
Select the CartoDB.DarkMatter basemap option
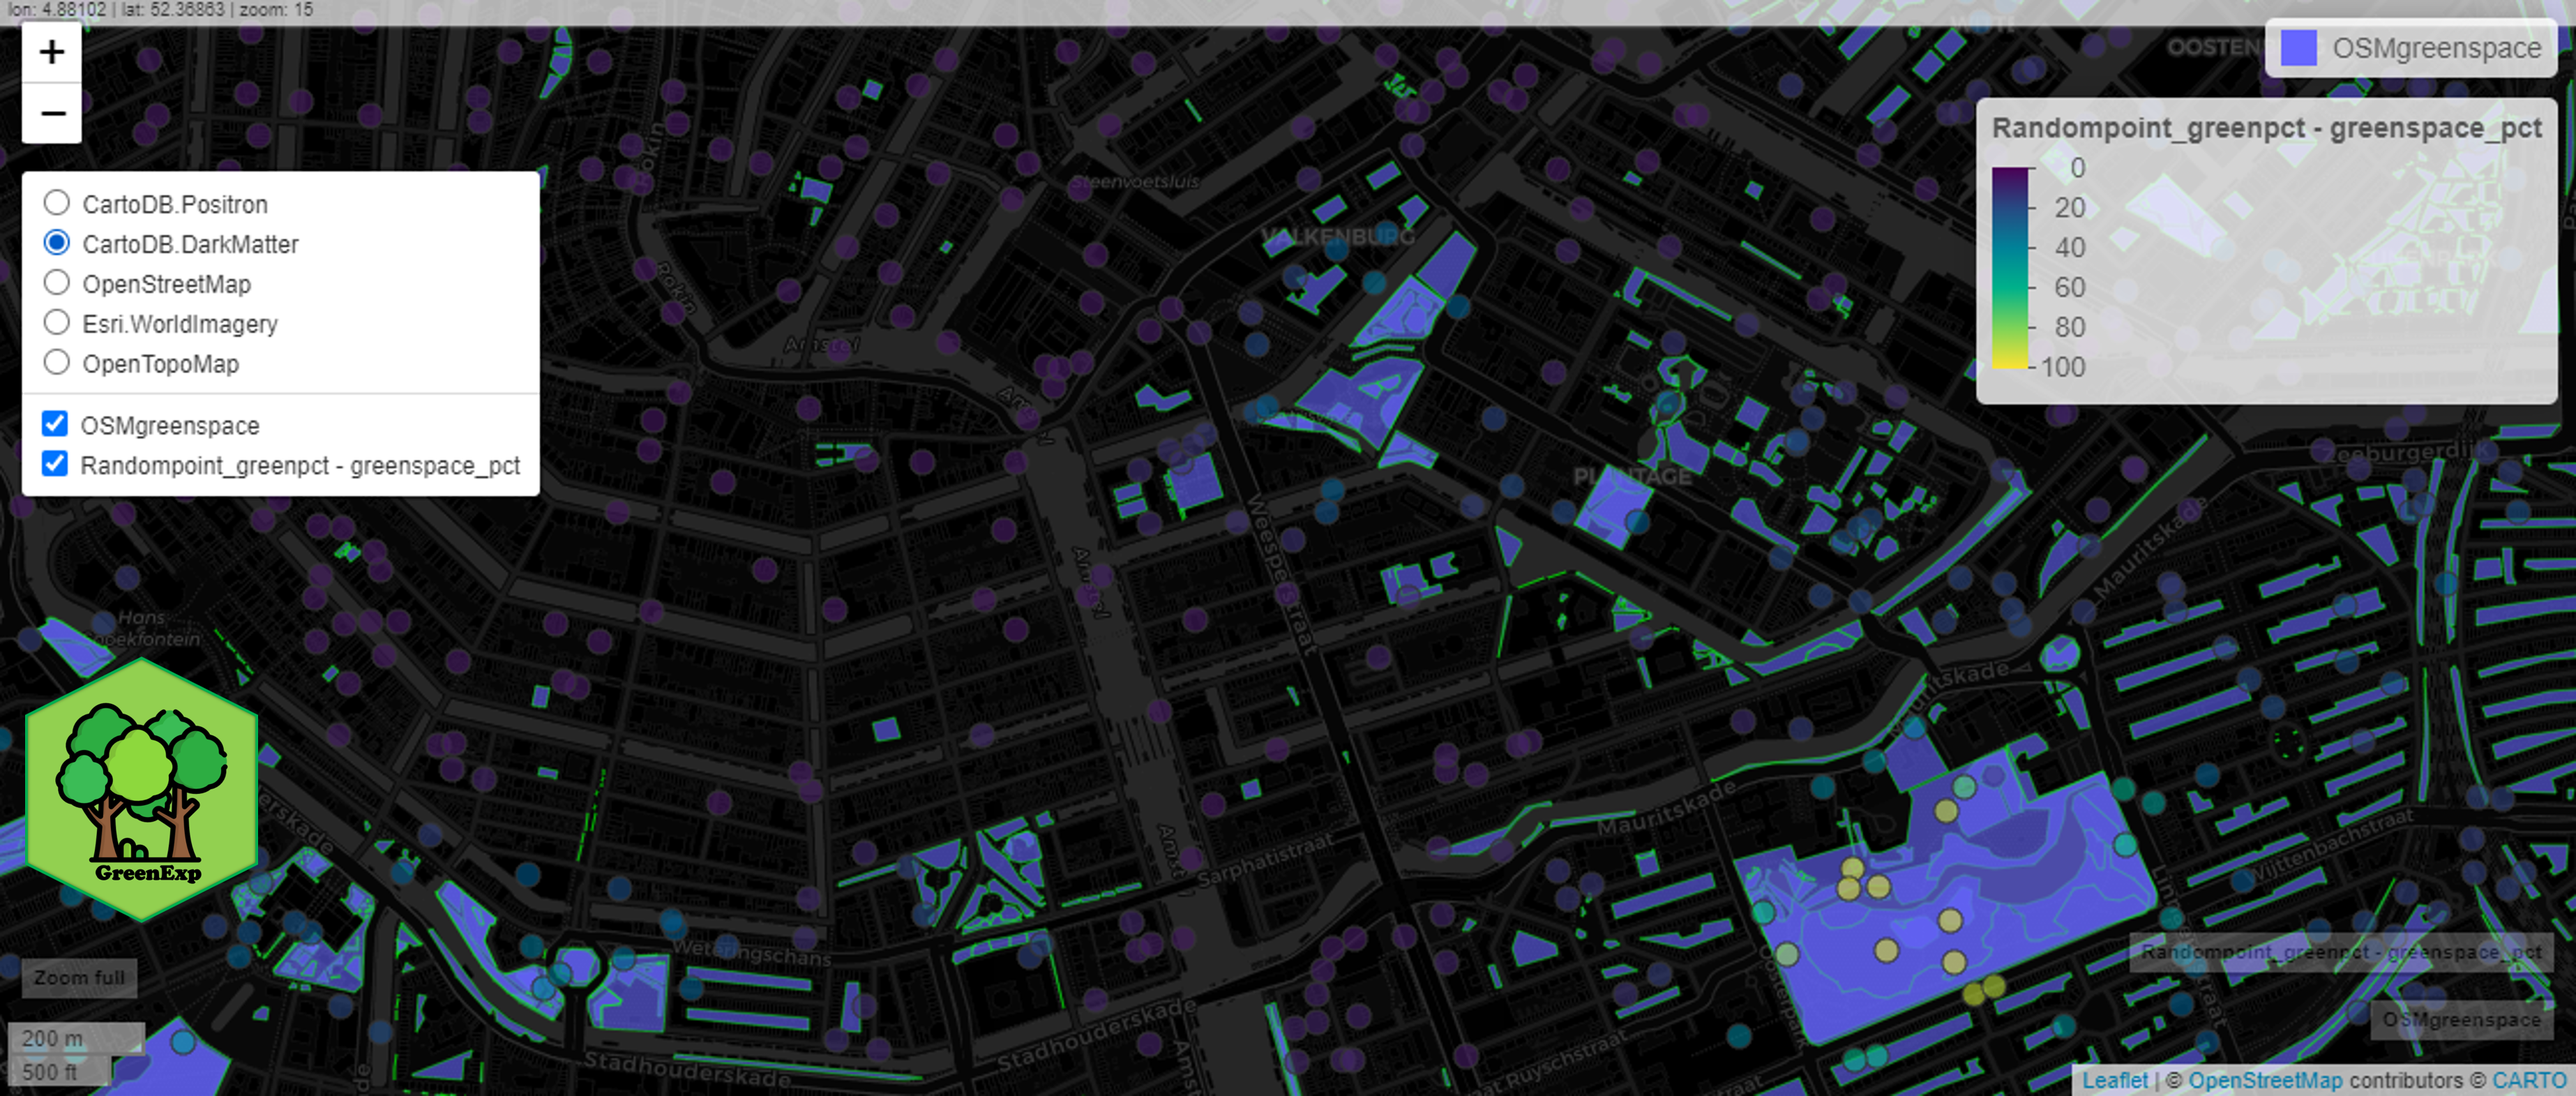[x=57, y=244]
